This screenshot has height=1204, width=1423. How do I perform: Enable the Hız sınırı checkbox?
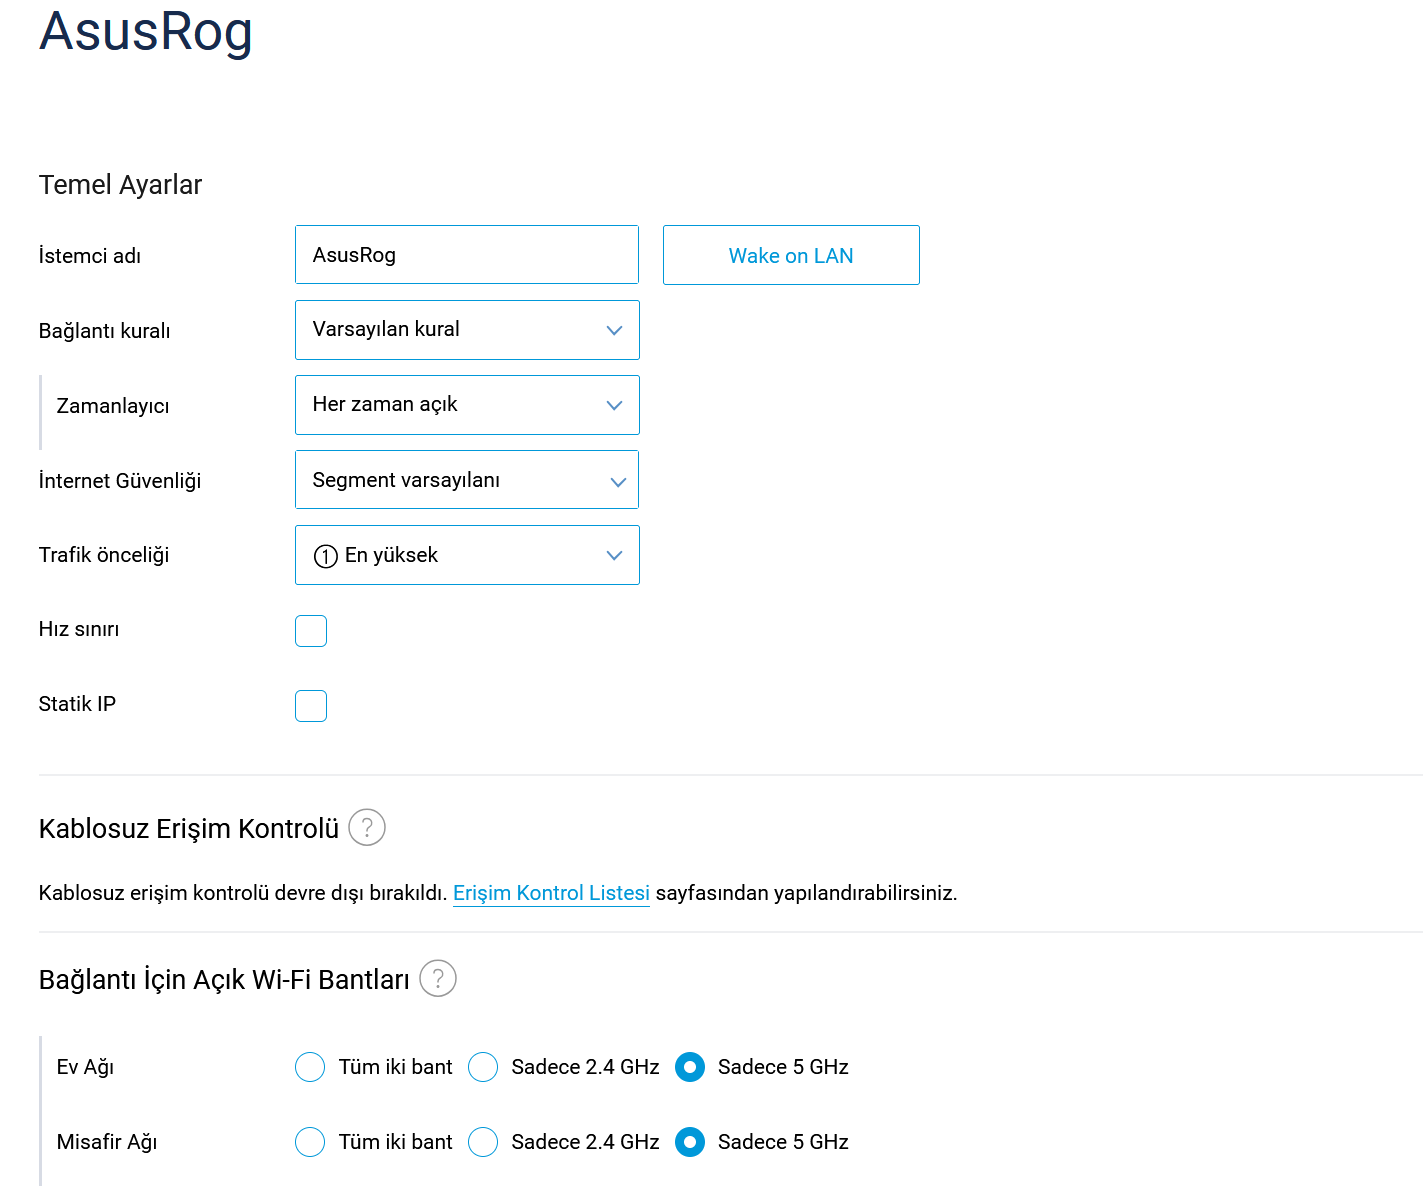pos(311,631)
